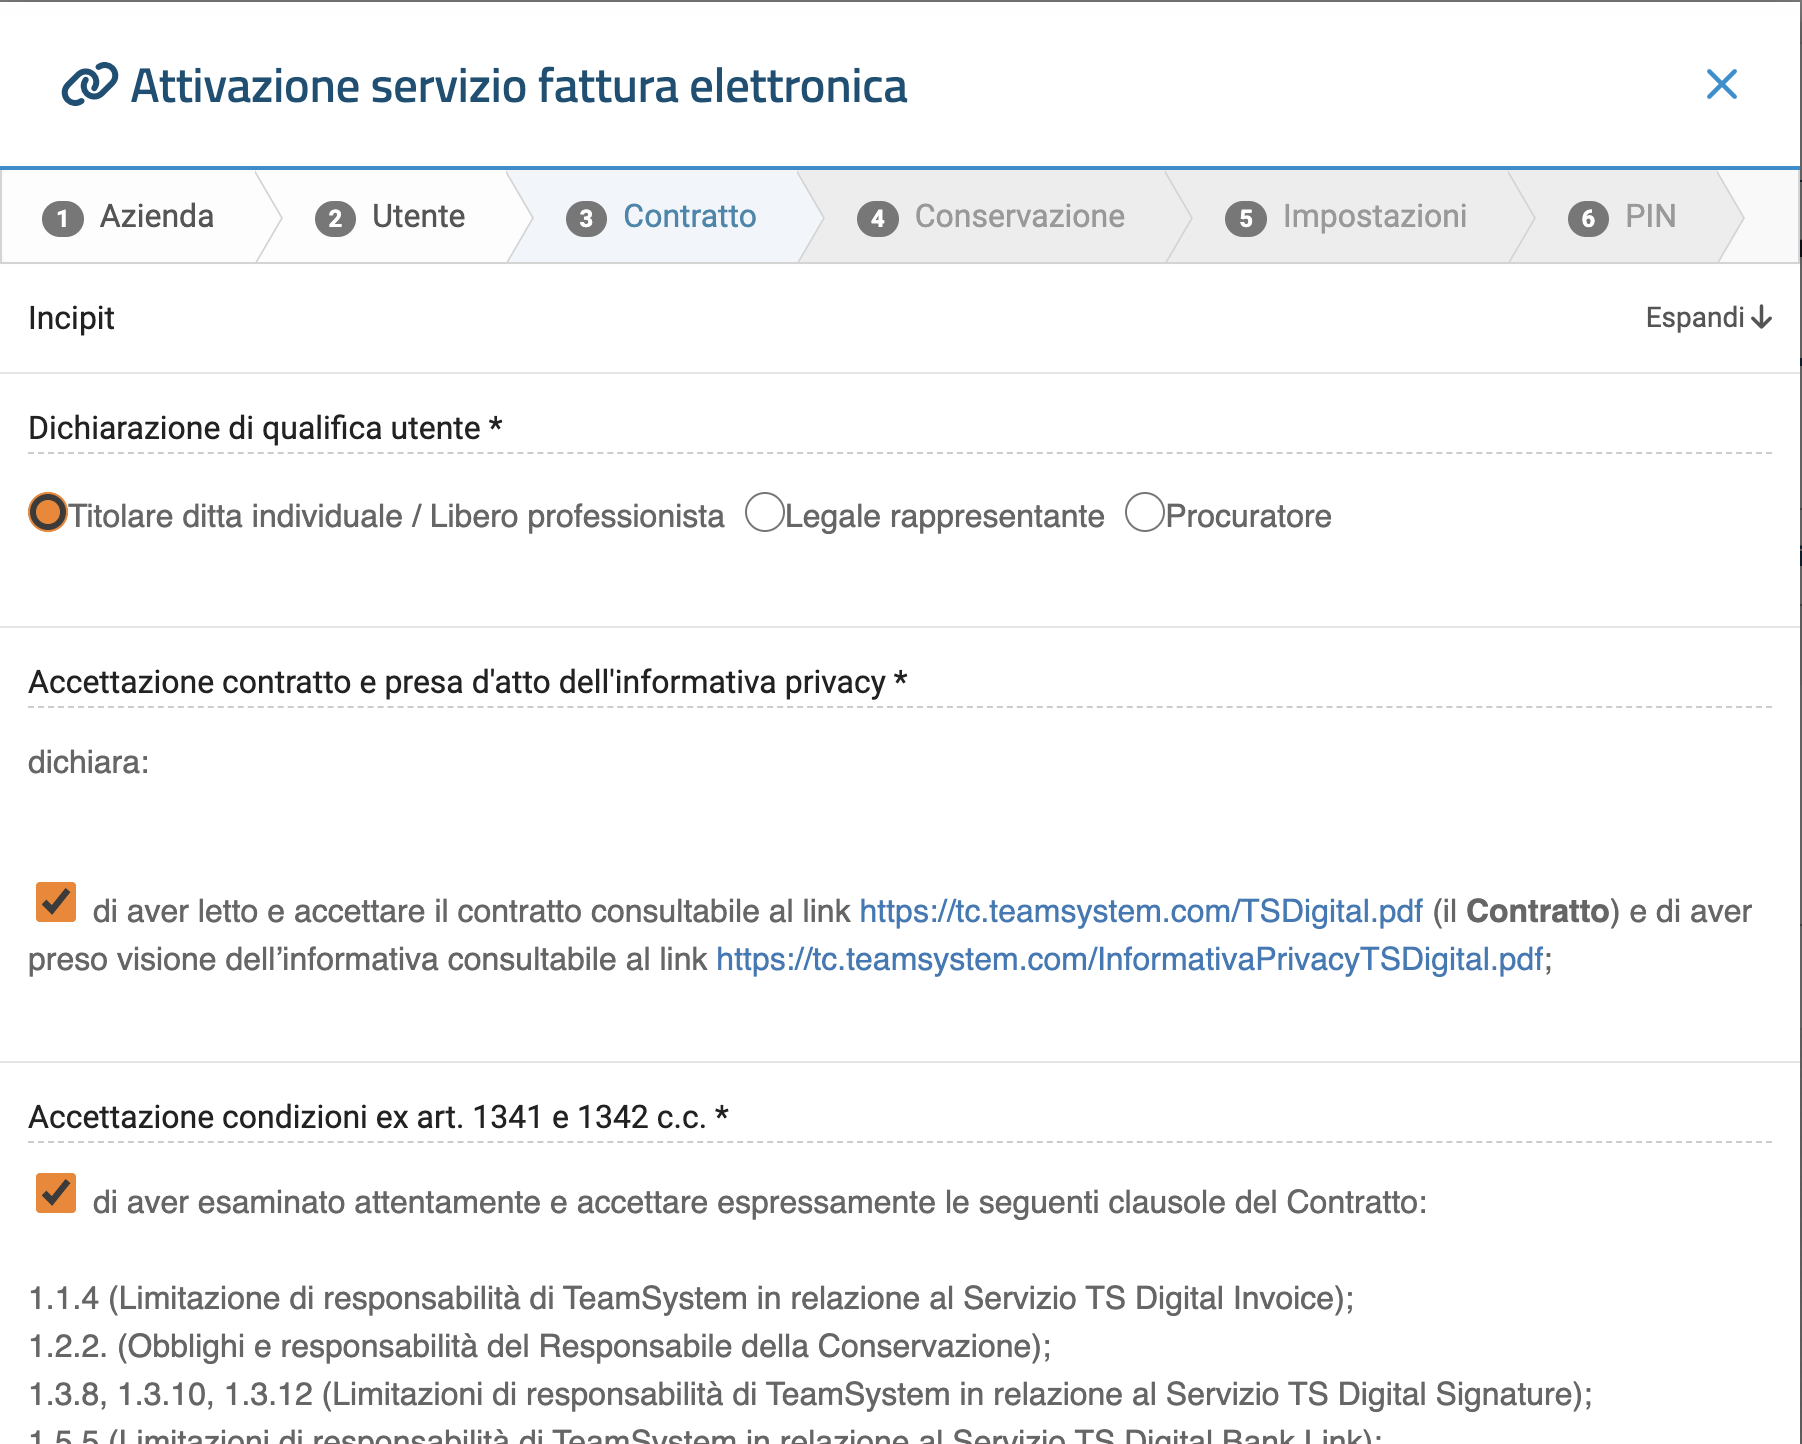The width and height of the screenshot is (1802, 1444).
Task: Click the 'Dichiarazione di qualifica utente' heading
Action: 265,428
